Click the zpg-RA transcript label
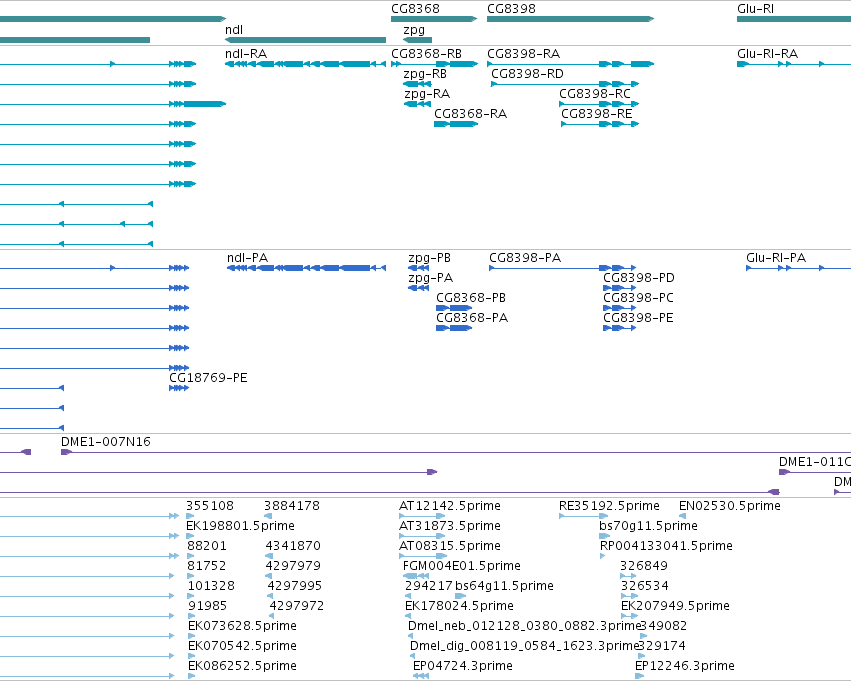 point(427,94)
